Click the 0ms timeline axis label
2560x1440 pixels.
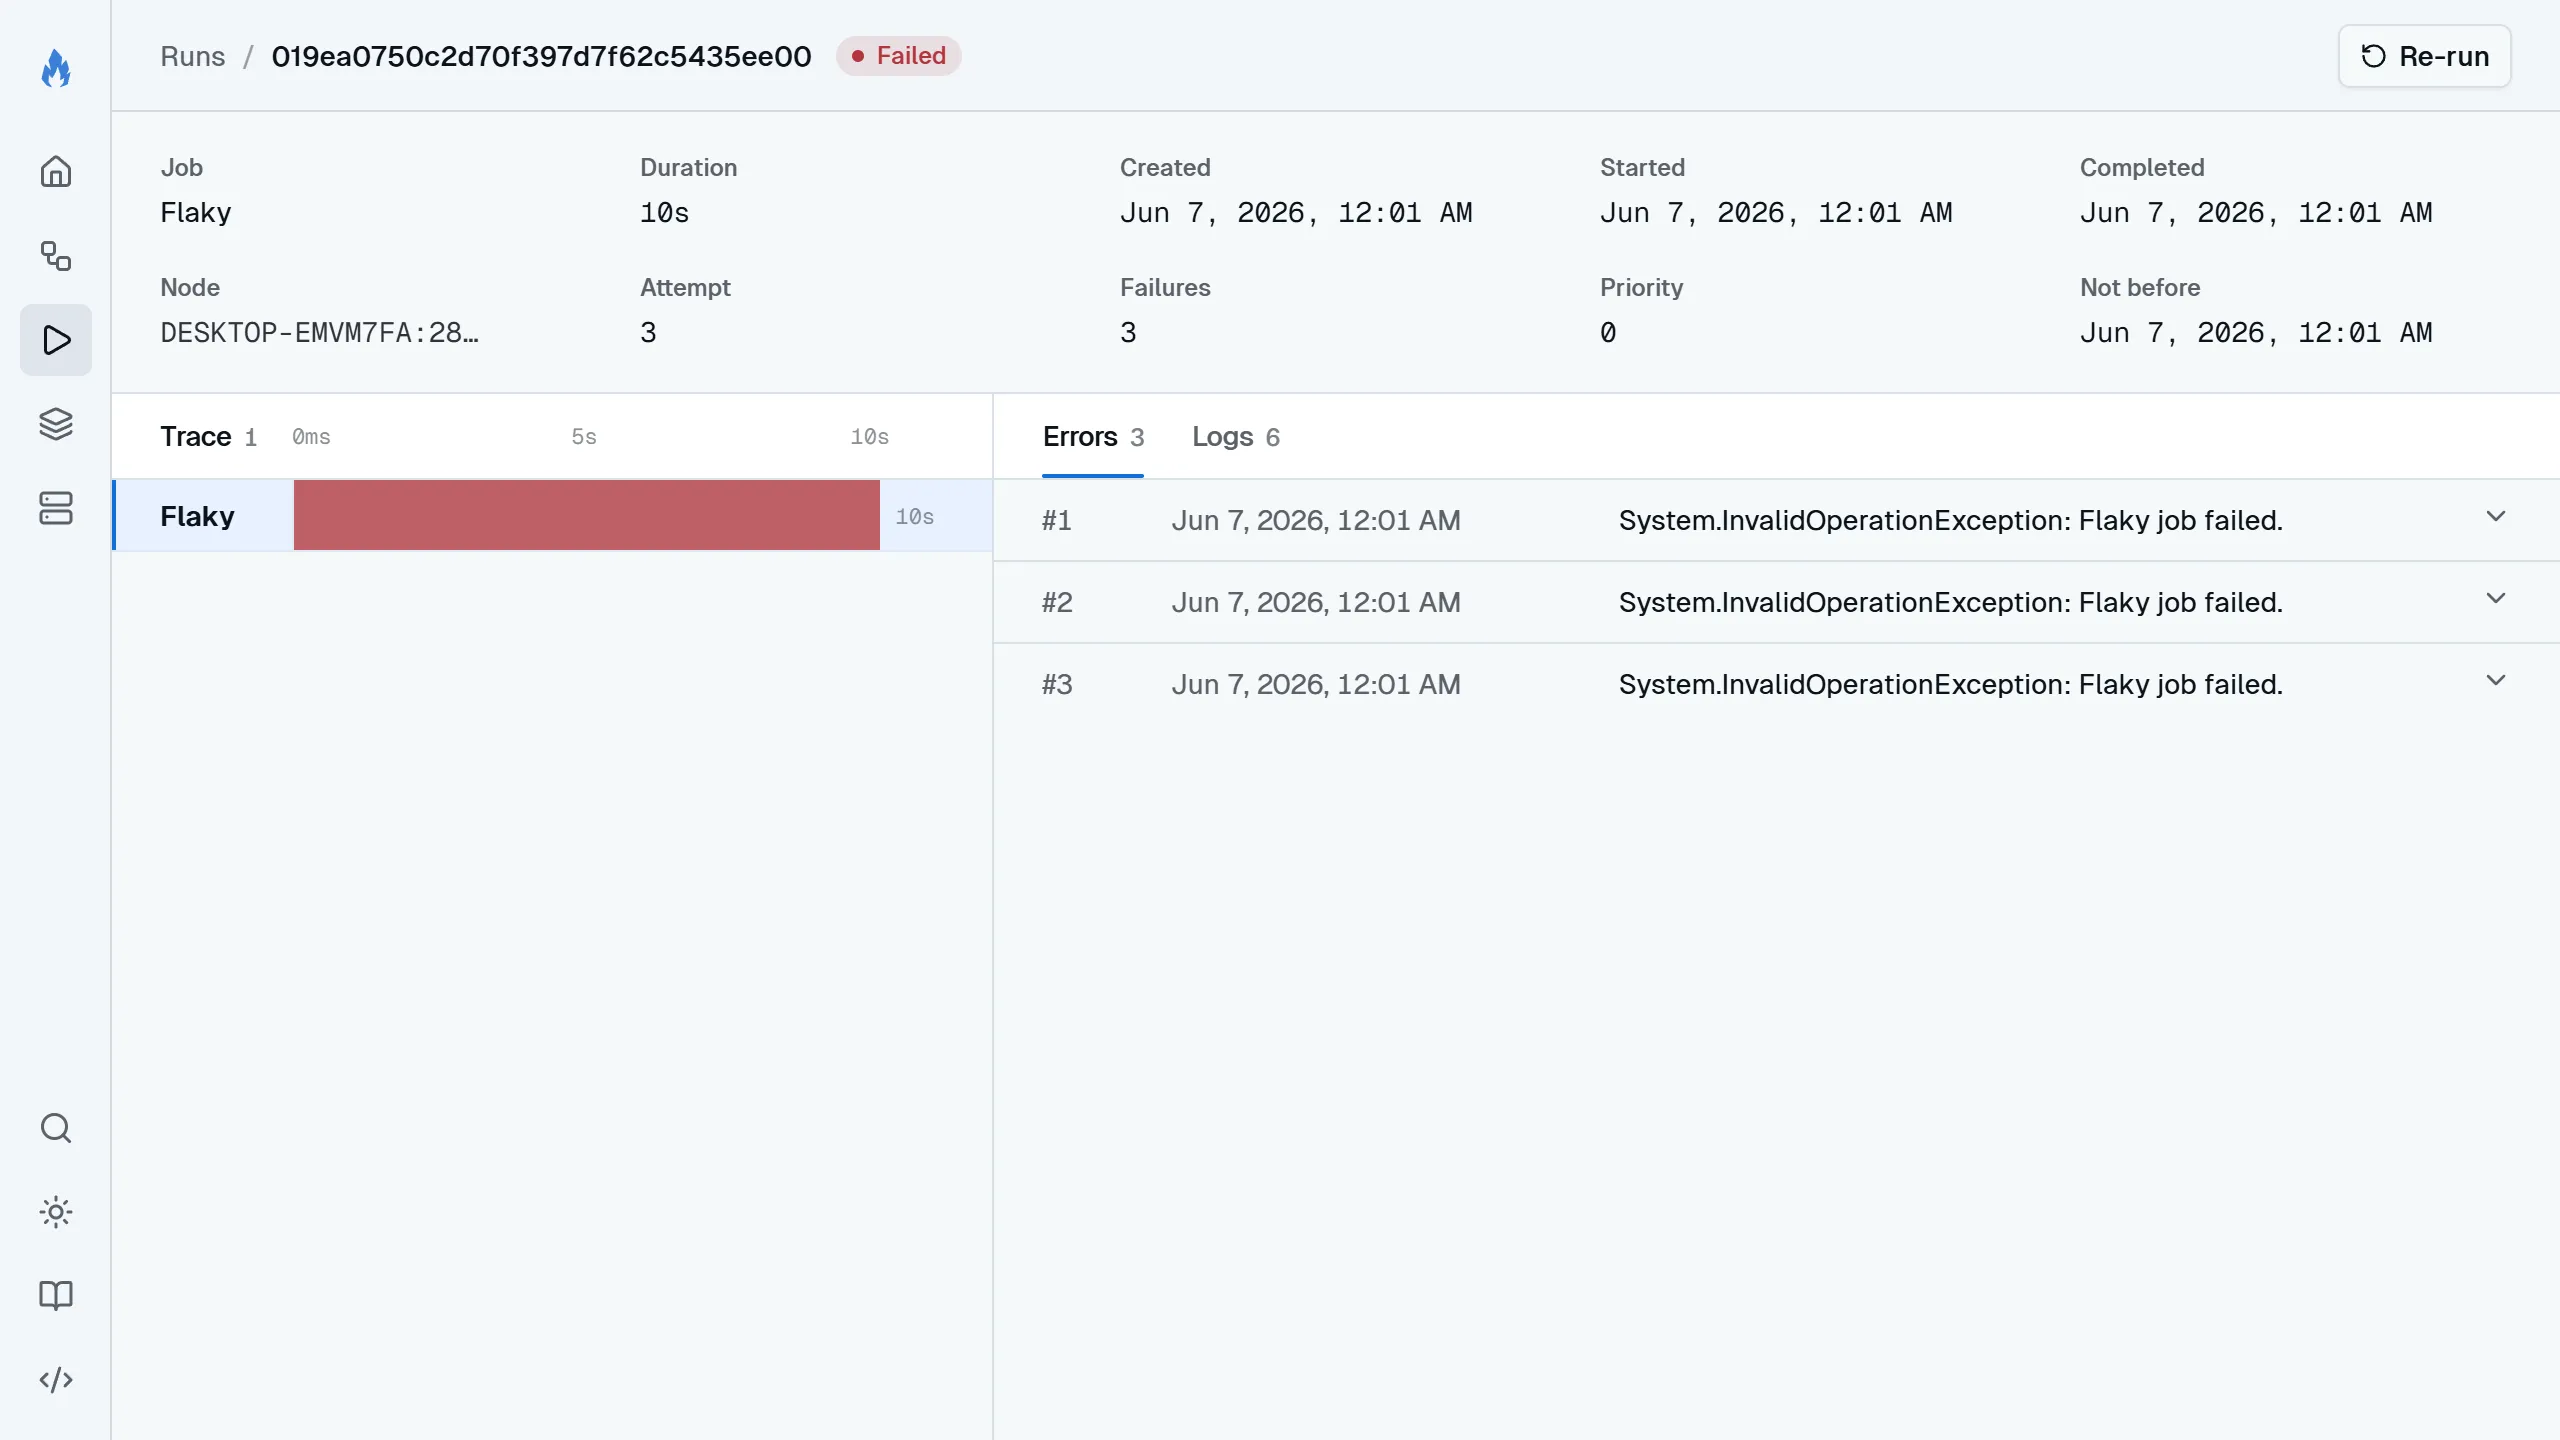pos(311,437)
